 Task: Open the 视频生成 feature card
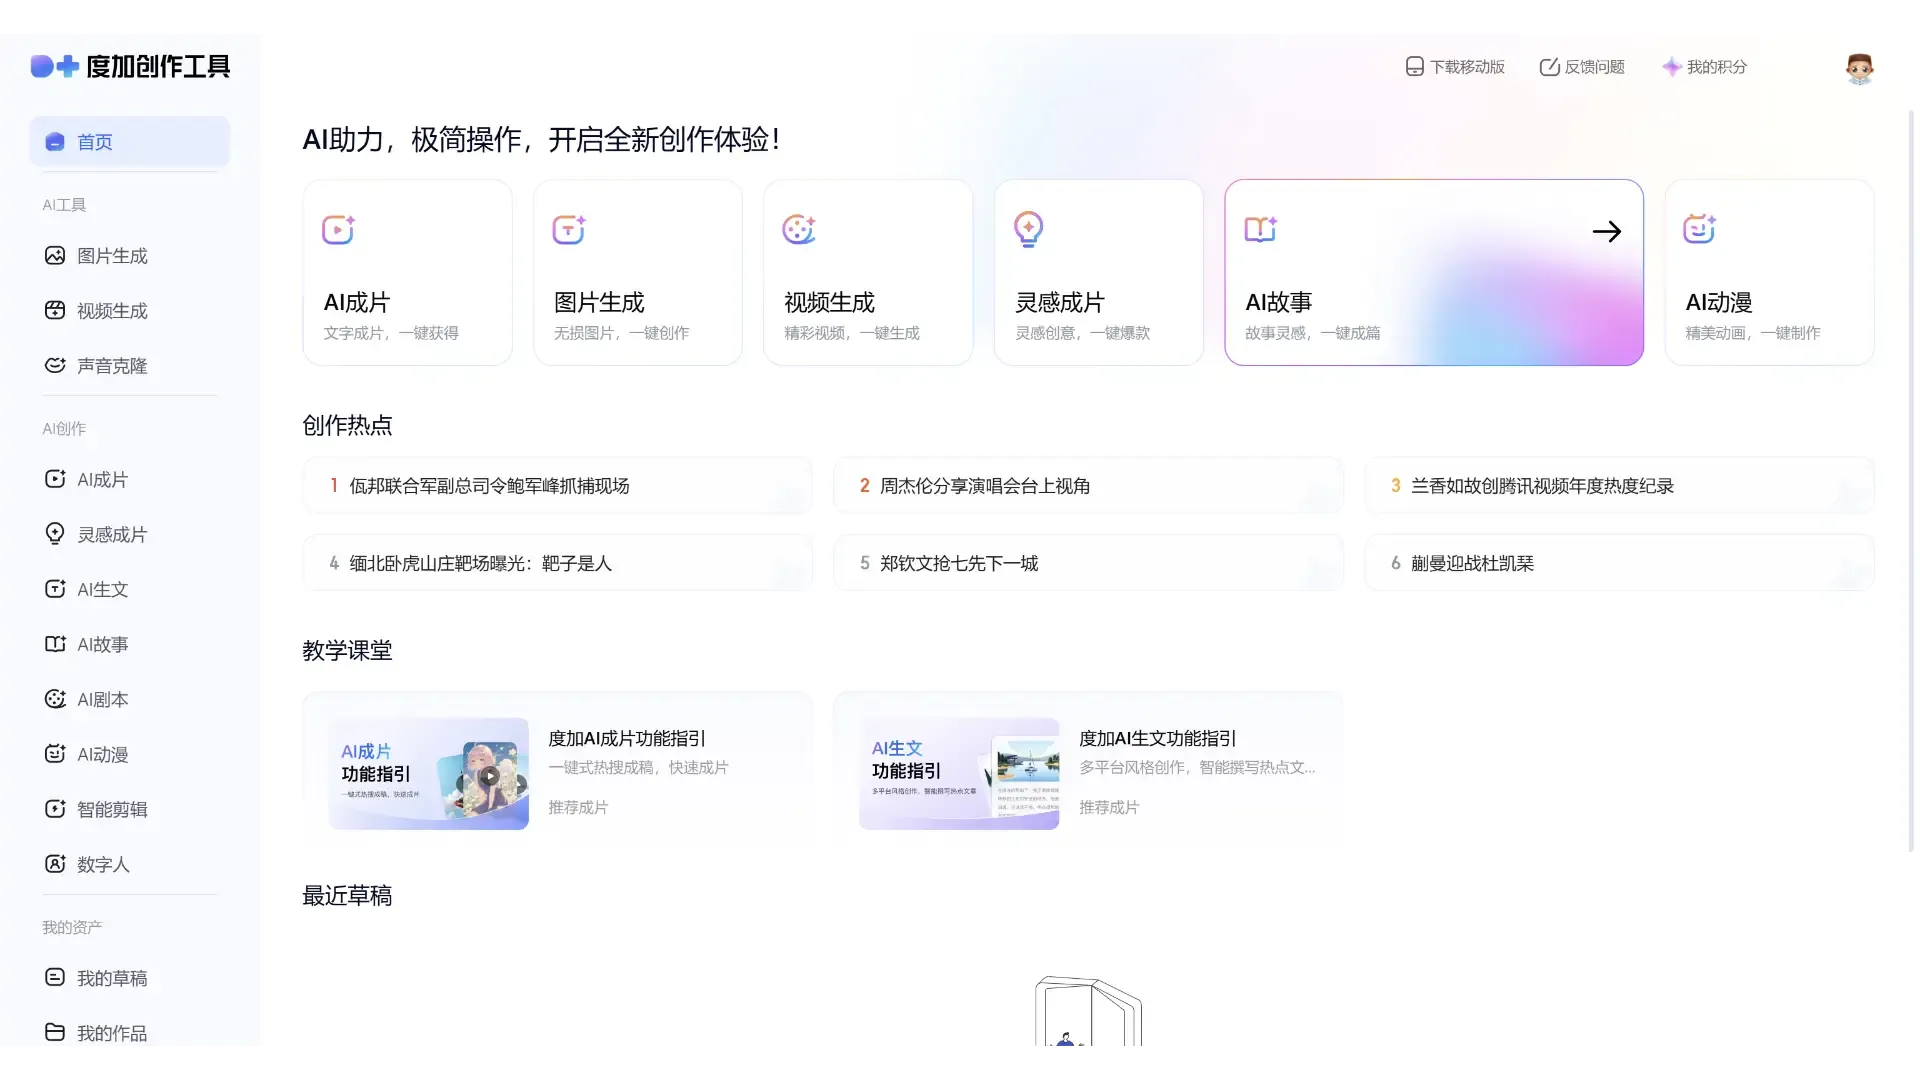[x=868, y=272]
